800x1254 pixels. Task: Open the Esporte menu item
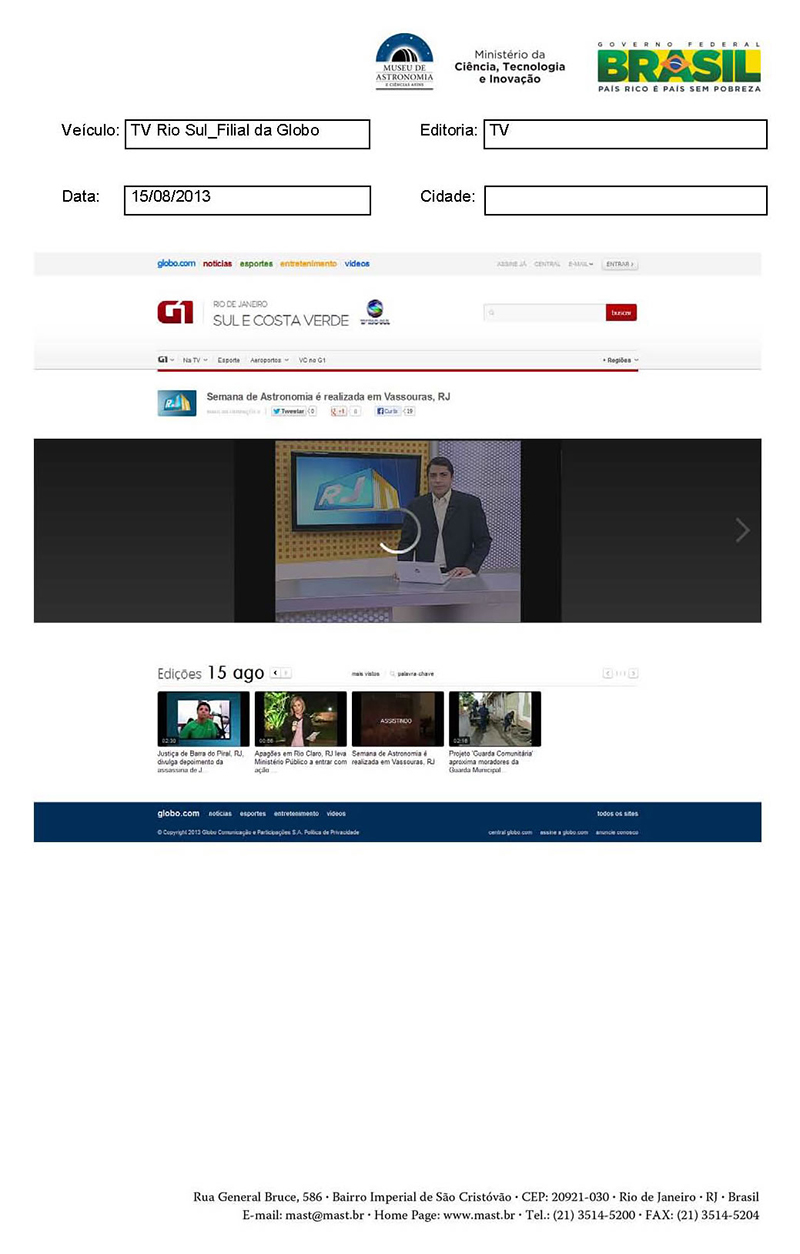click(229, 359)
